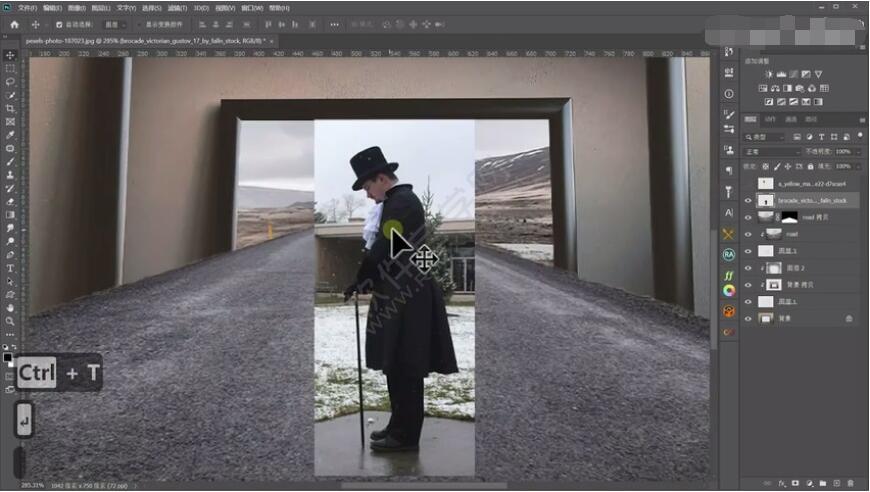Open the Image menu
The image size is (870, 492).
click(x=77, y=8)
